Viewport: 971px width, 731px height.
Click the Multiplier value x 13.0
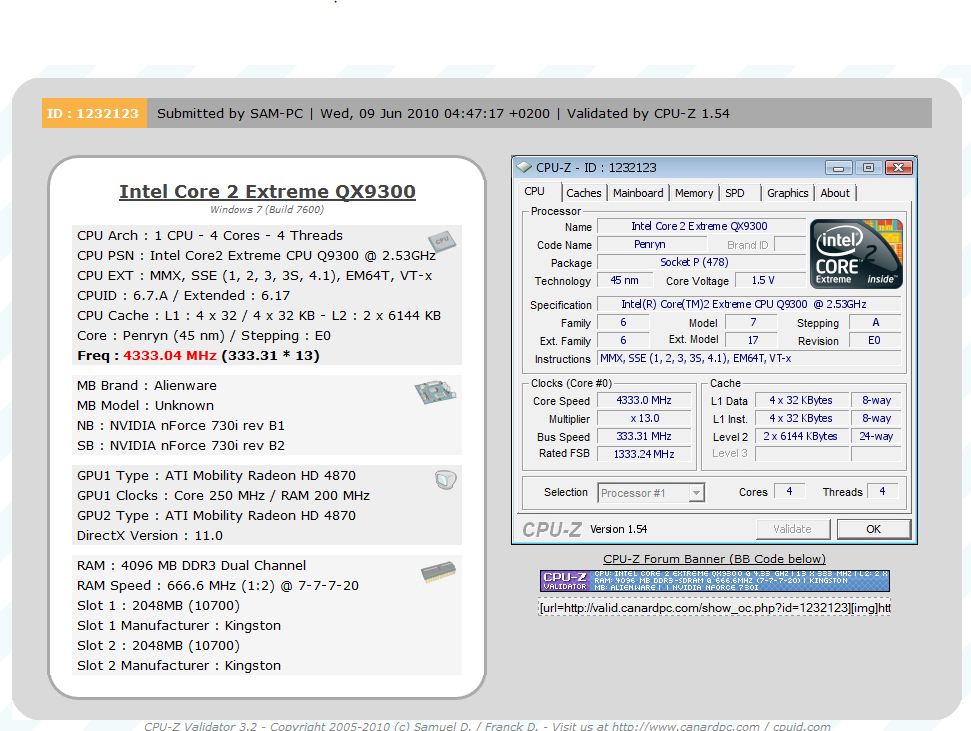[x=644, y=419]
